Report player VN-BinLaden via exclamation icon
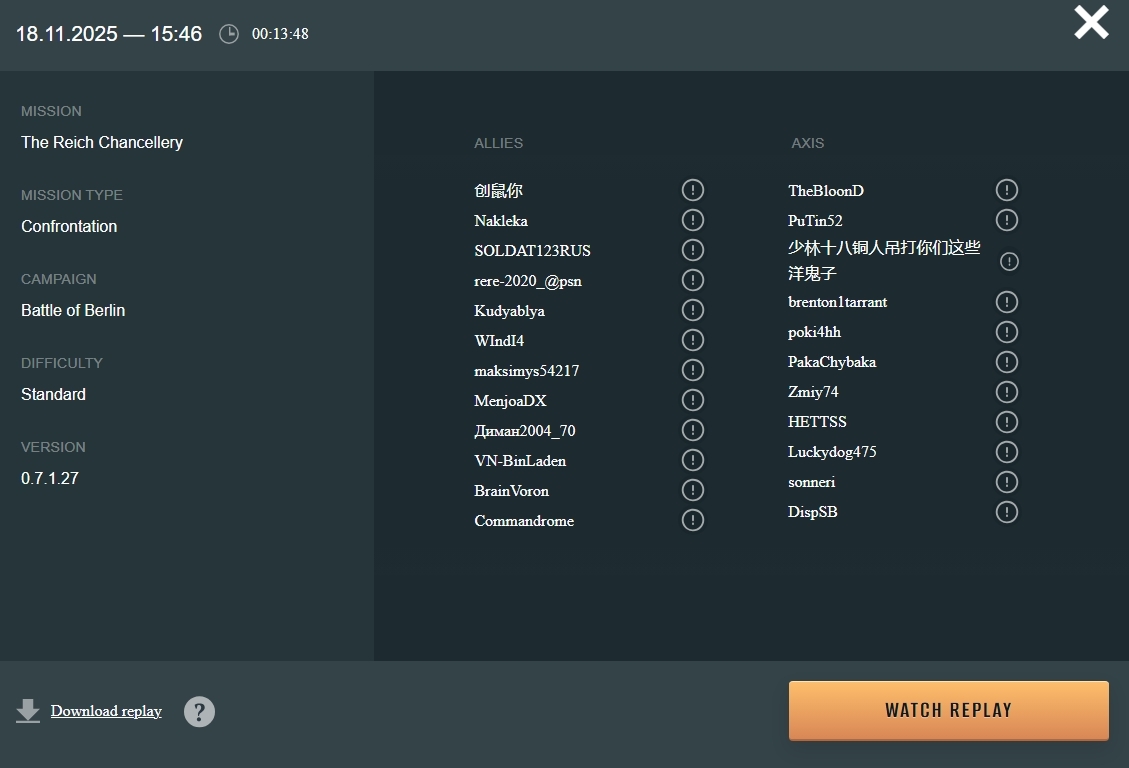Viewport: 1129px width, 768px height. click(x=692, y=460)
